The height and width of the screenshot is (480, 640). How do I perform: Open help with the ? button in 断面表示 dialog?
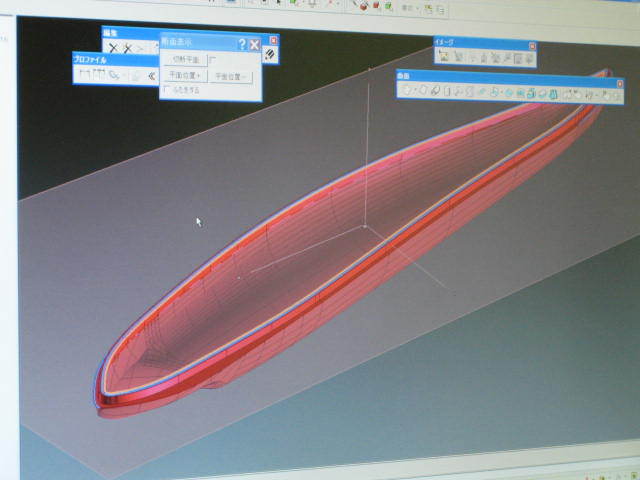click(x=242, y=44)
